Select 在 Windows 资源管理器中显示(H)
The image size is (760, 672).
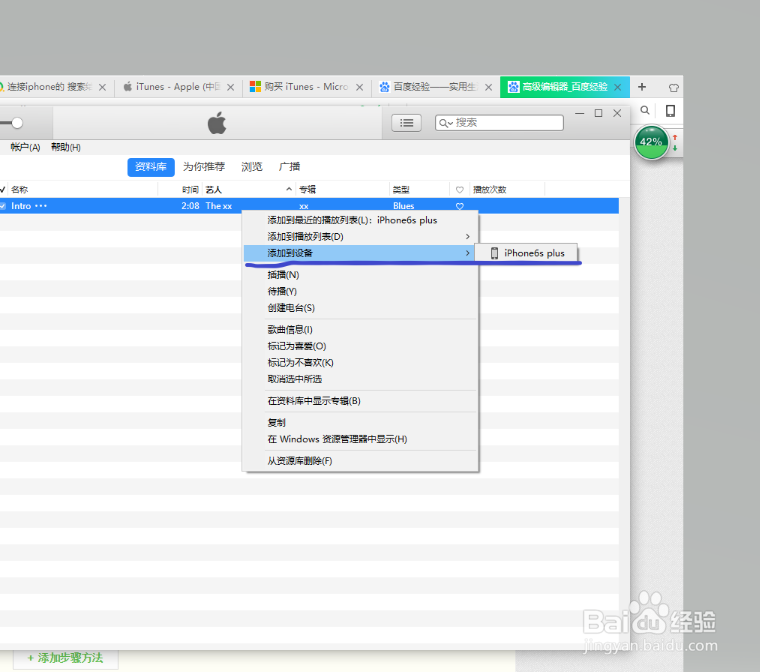[360, 439]
